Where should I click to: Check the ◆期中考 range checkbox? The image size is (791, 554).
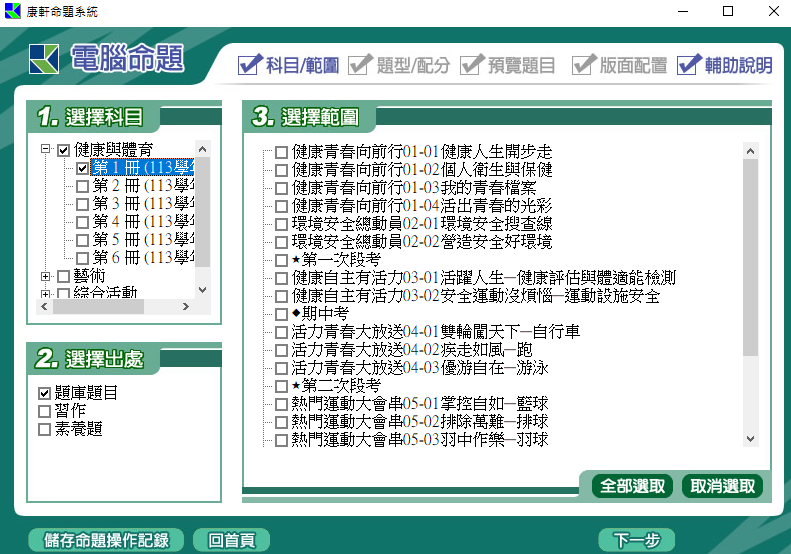[281, 314]
